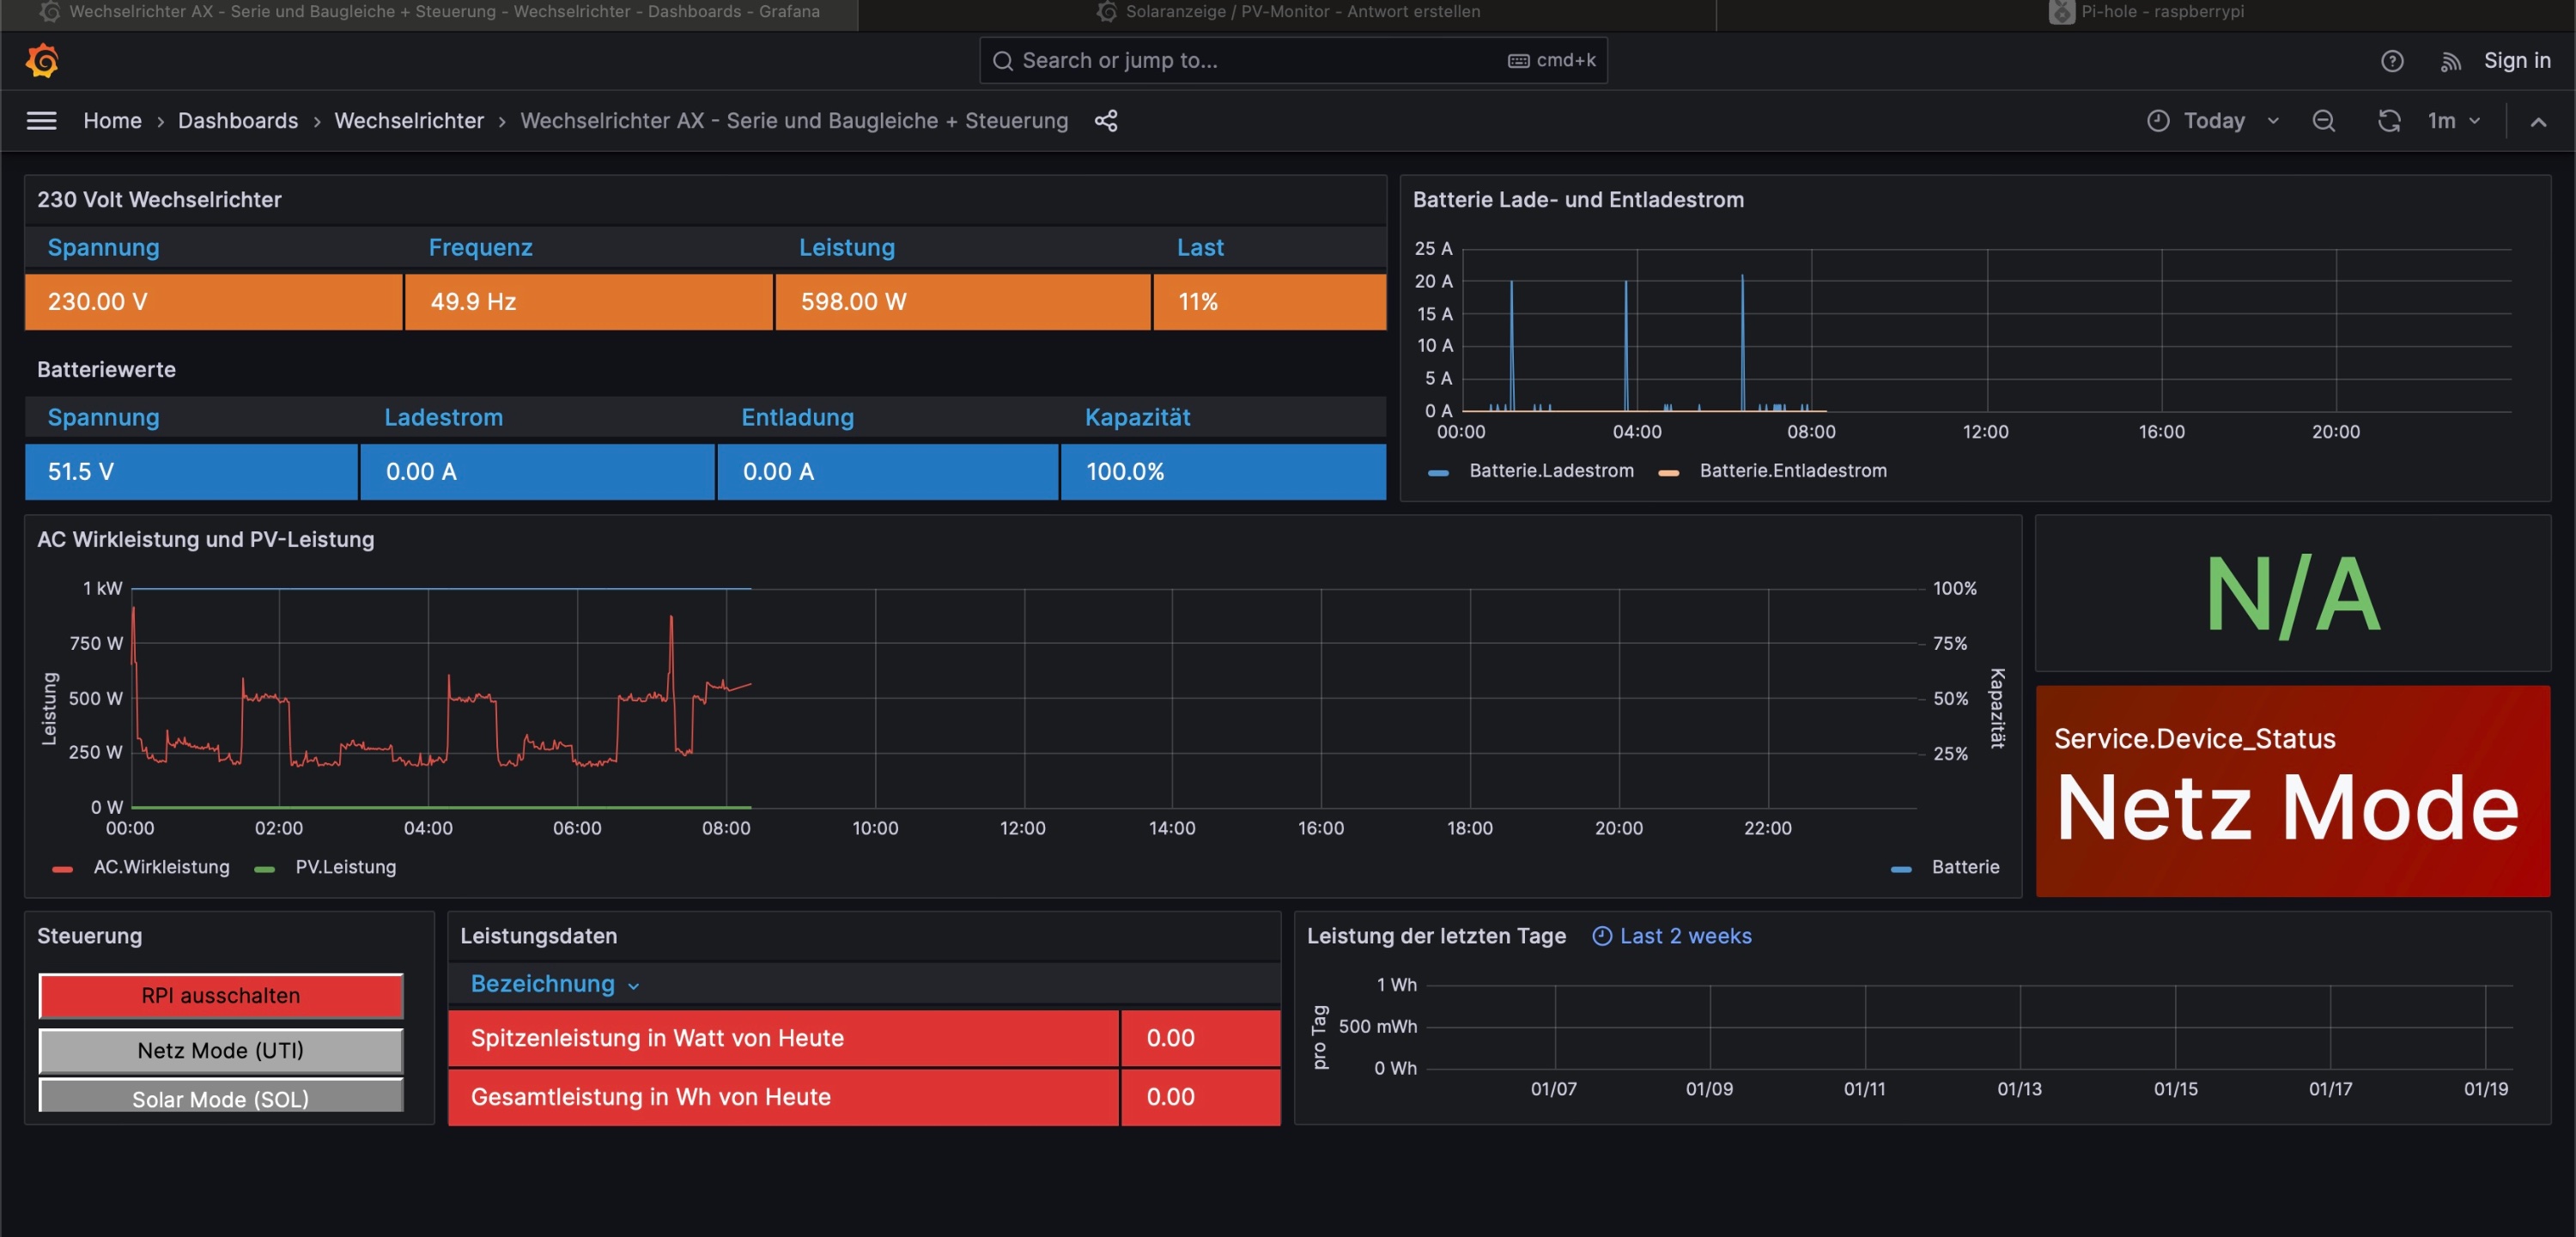Refresh the dashboard with refresh icon
Viewport: 2576px width, 1237px height.
point(2388,121)
